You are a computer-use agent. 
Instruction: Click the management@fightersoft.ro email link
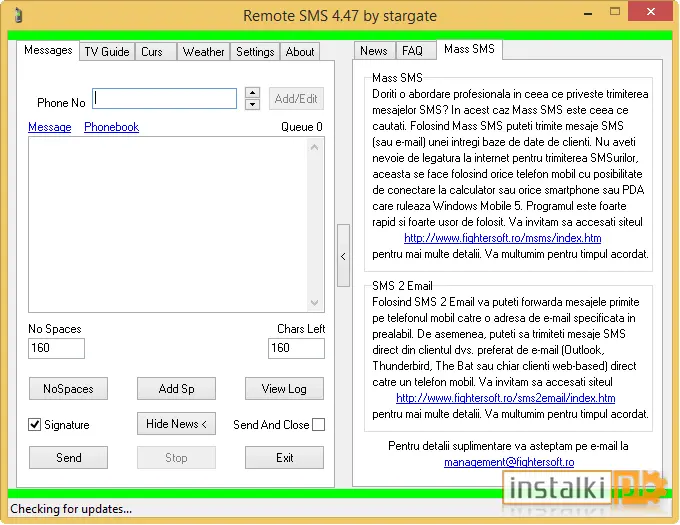tap(509, 462)
